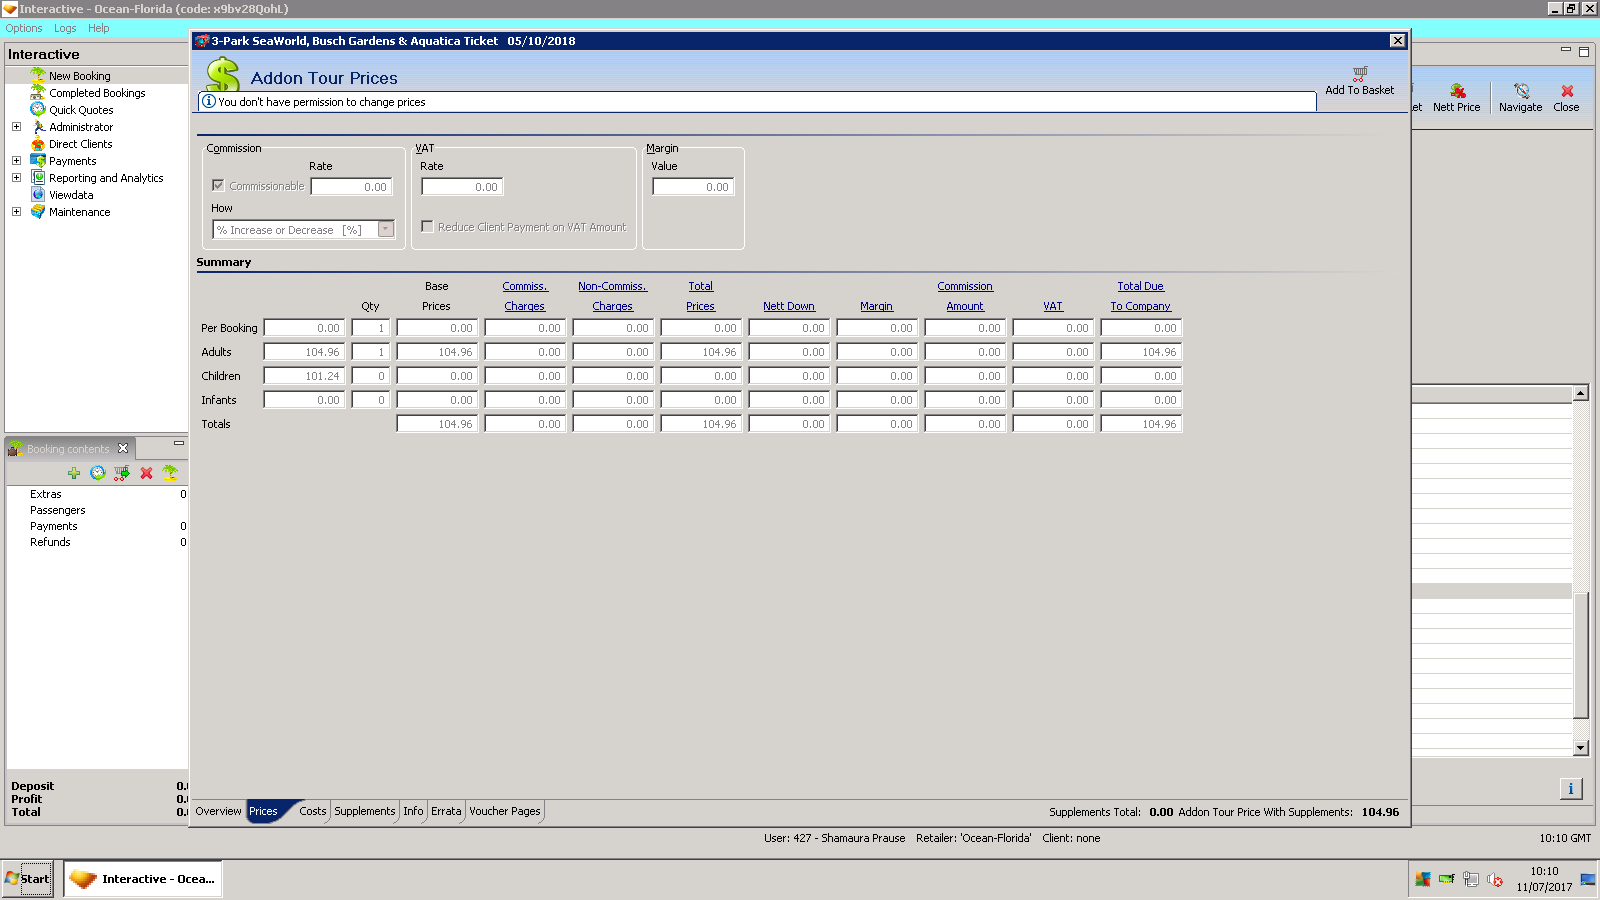Image resolution: width=1600 pixels, height=900 pixels.
Task: Click the blue info button at bottom right
Action: tap(1570, 789)
